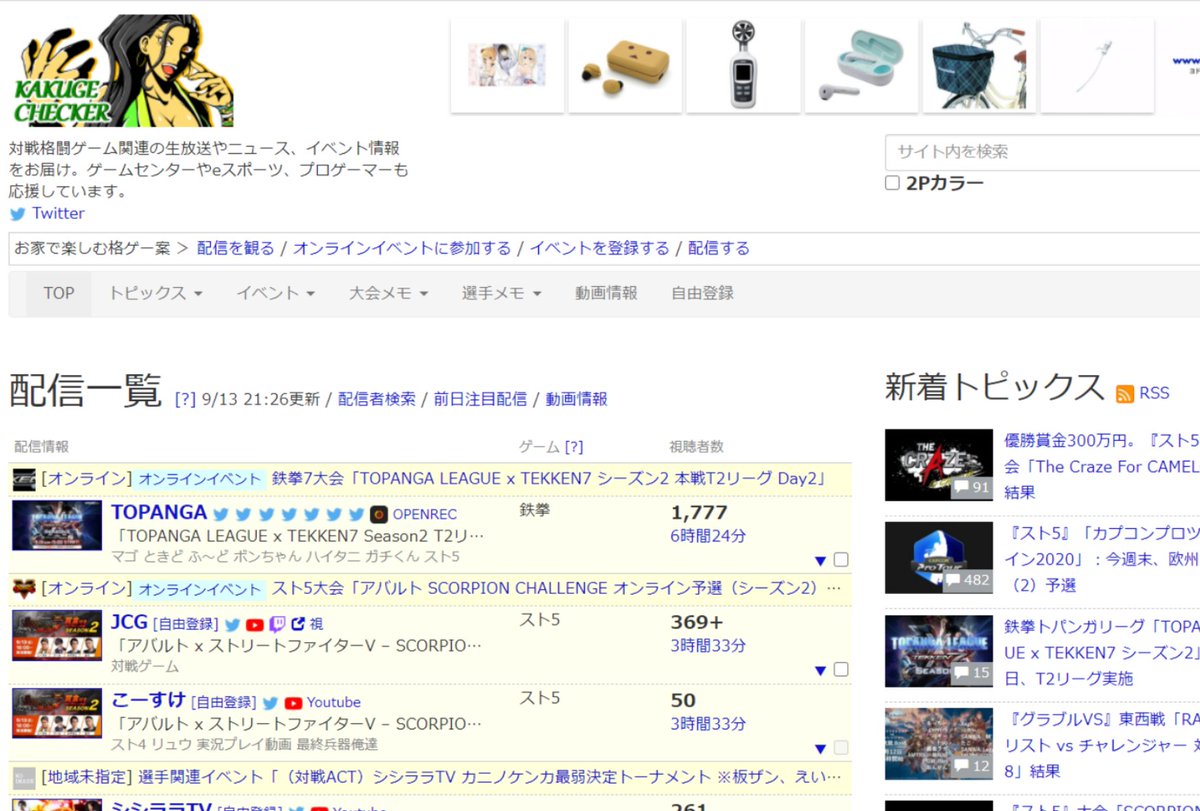Click the TOPANGA stream thumbnail

click(57, 526)
